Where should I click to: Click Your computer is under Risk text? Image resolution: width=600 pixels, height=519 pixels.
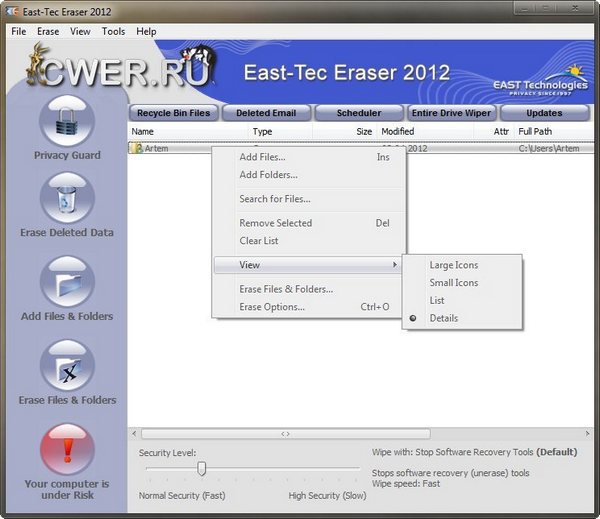(x=67, y=489)
